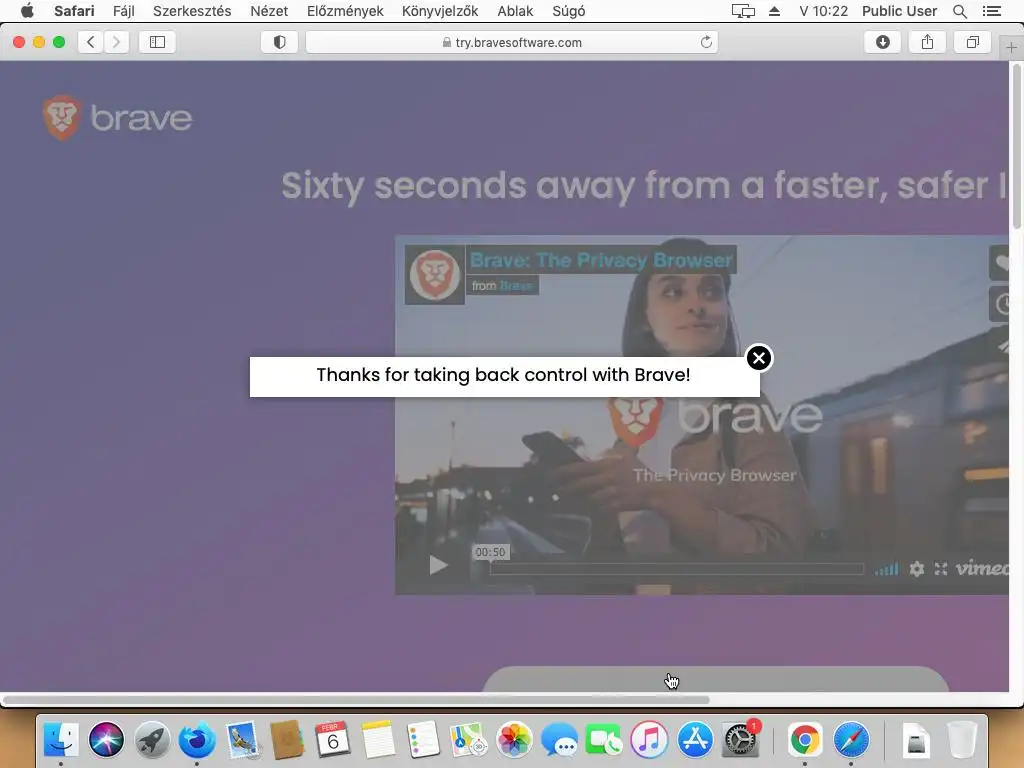This screenshot has height=768, width=1024.
Task: Click the video progress bar
Action: [x=677, y=569]
